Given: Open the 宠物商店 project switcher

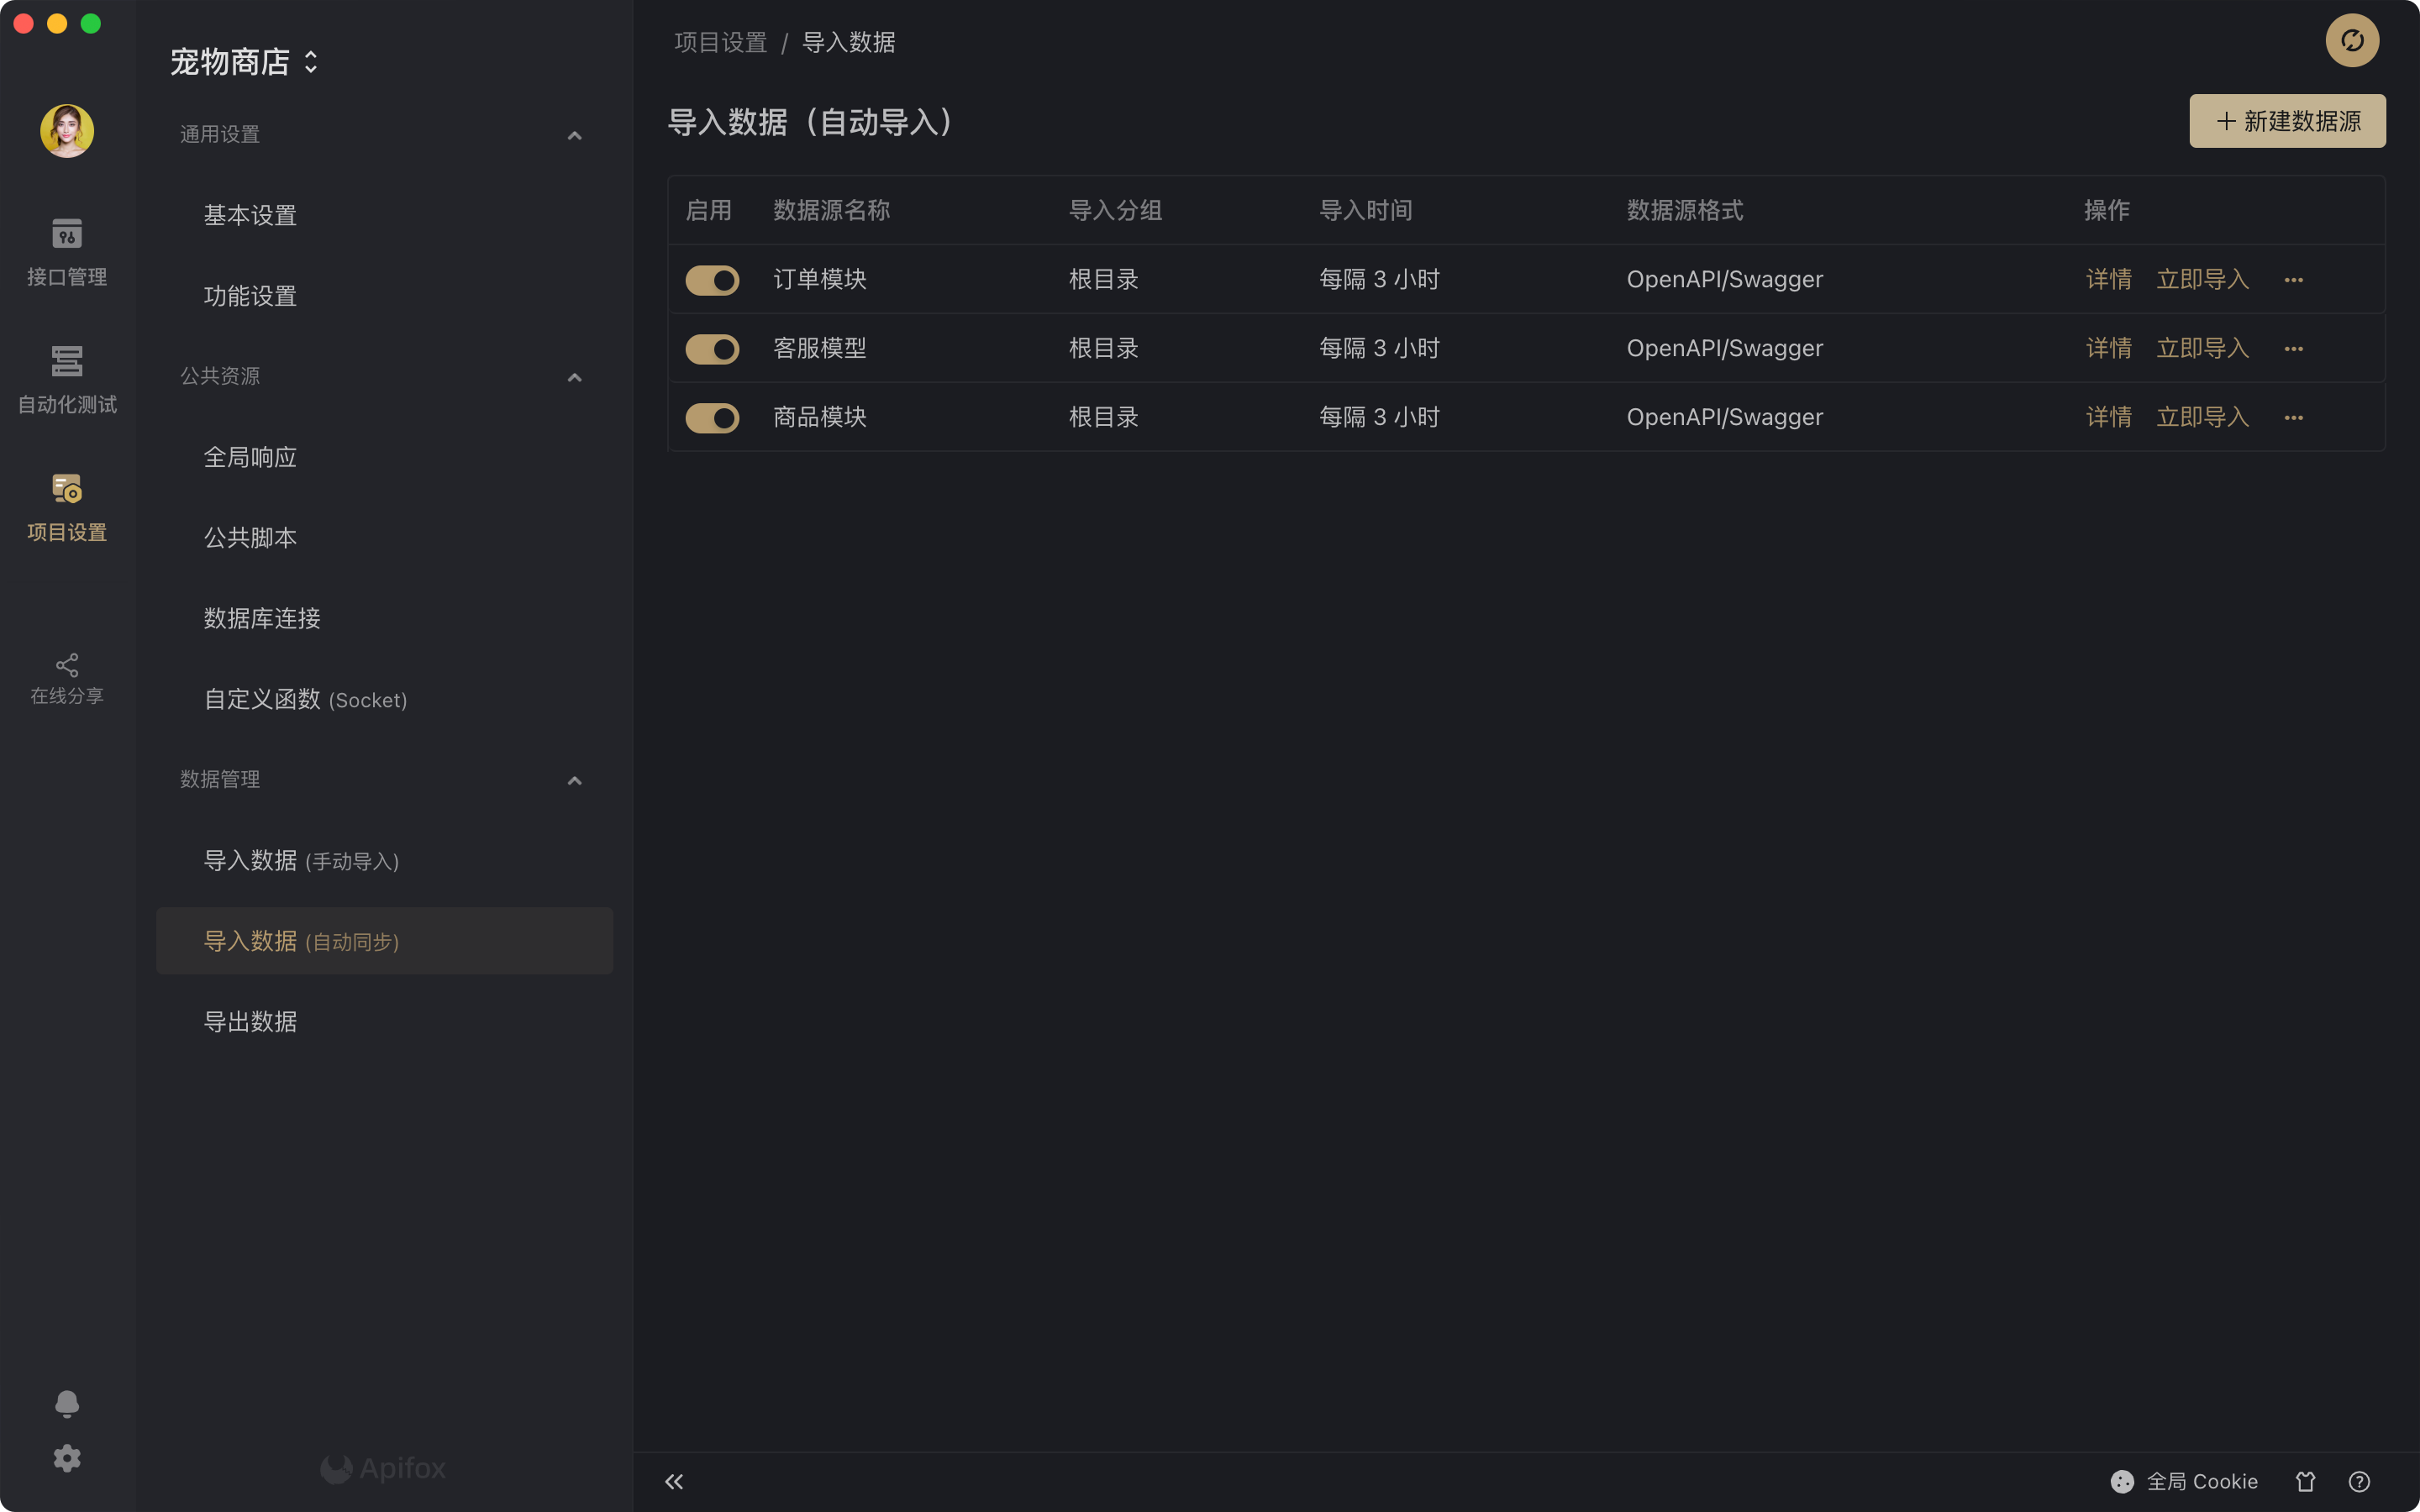Looking at the screenshot, I should (x=244, y=62).
